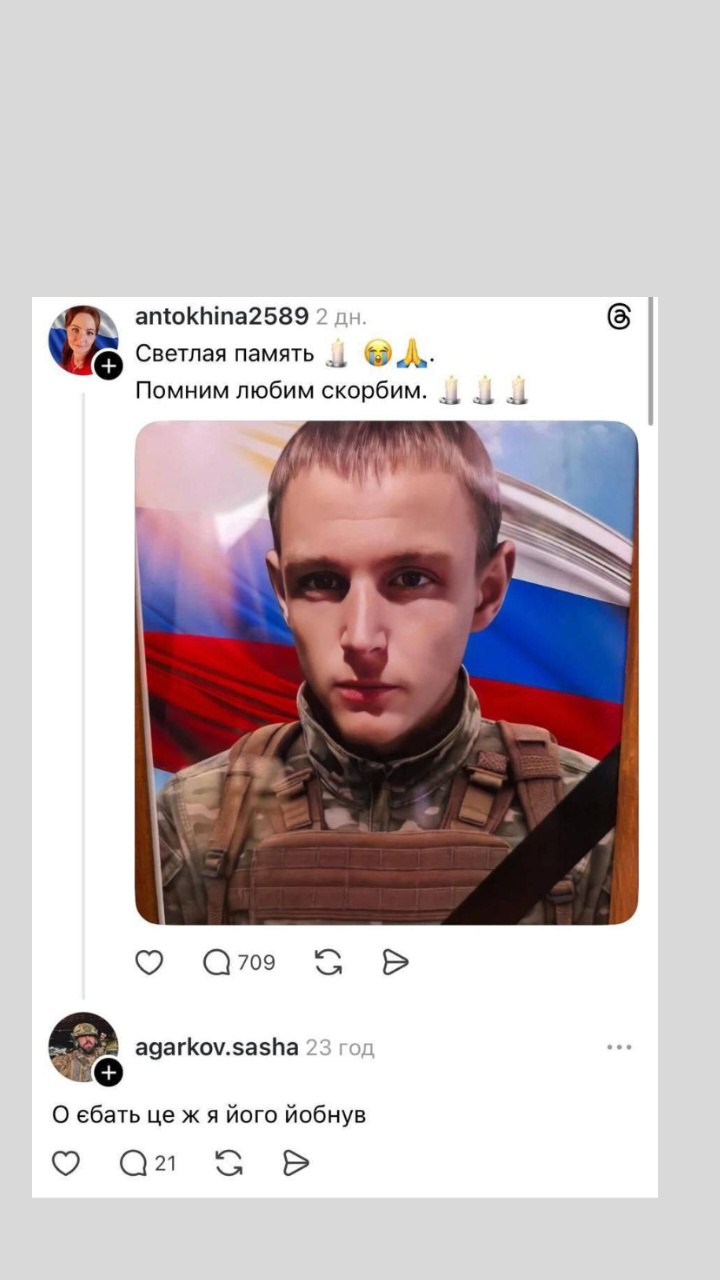Open antokhina2589 profile from username
The width and height of the screenshot is (720, 1280).
pyautogui.click(x=222, y=317)
